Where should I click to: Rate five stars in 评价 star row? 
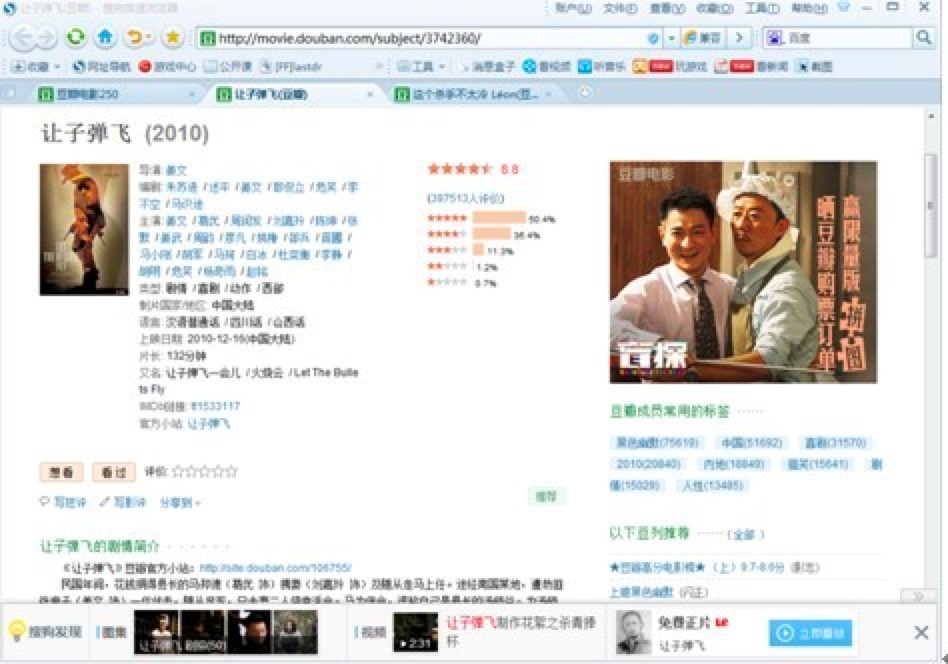232,471
